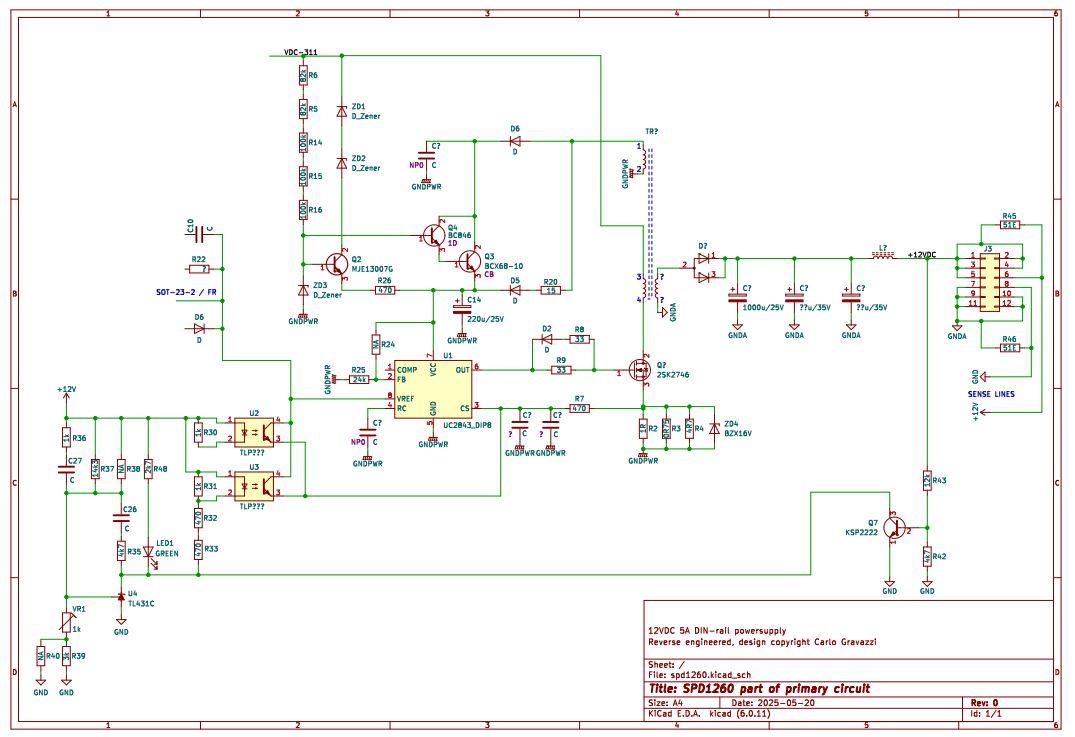The height and width of the screenshot is (737, 1075).
Task: Select the Date: 2025-05-20 field
Action: pos(773,703)
